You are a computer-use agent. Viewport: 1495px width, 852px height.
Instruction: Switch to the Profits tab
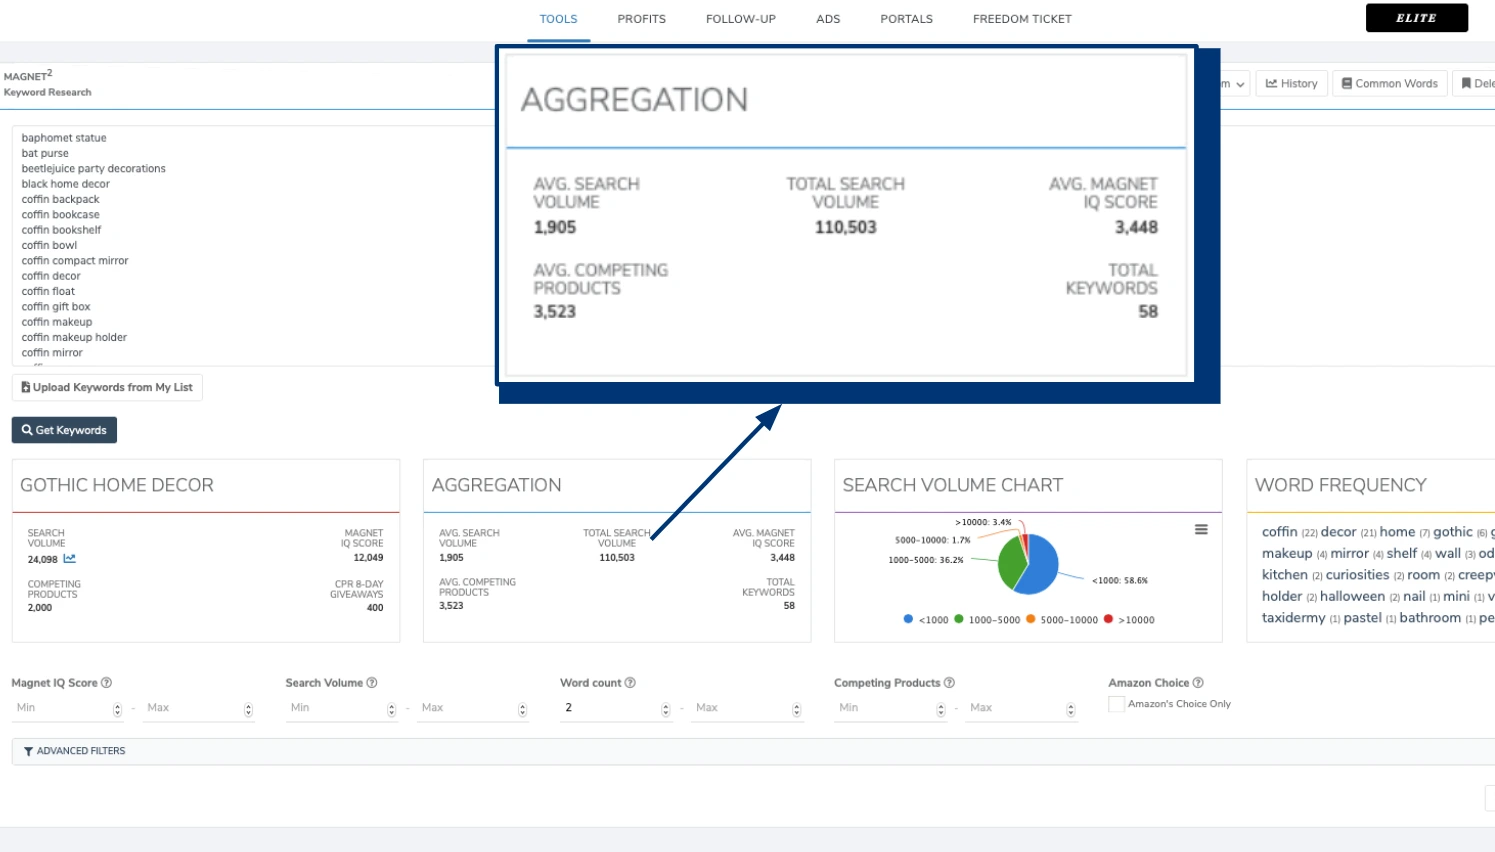(x=641, y=19)
